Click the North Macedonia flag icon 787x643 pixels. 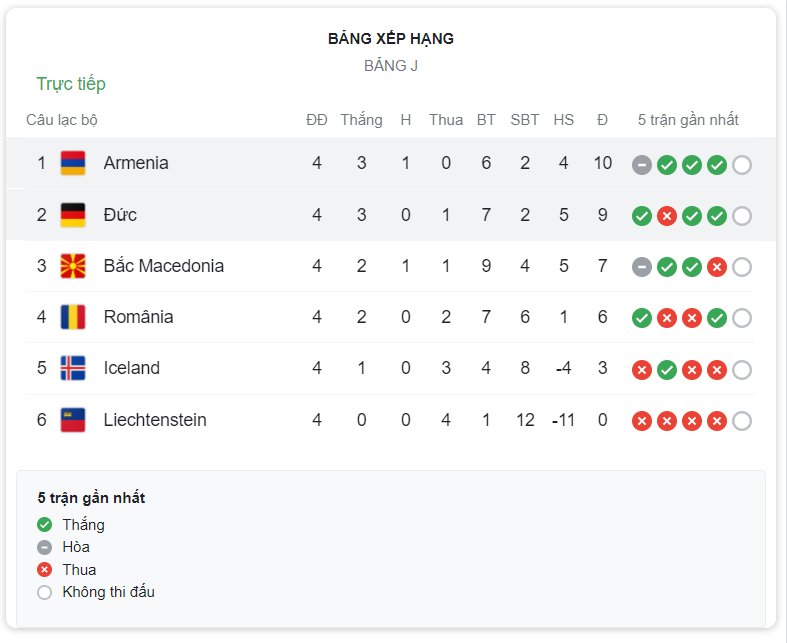tap(73, 266)
